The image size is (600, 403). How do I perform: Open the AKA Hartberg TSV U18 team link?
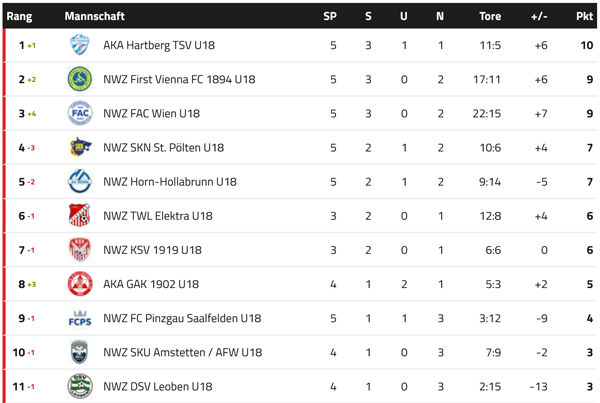[159, 45]
